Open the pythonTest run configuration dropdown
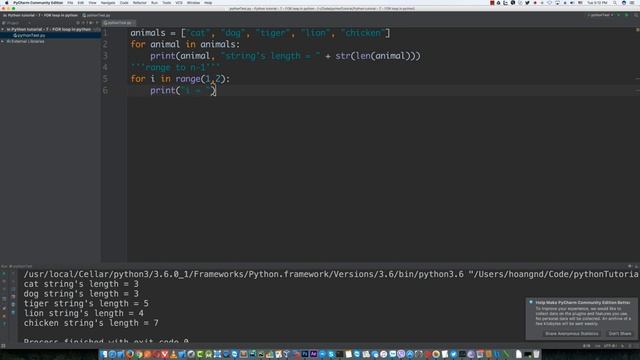Image resolution: width=640 pixels, height=360 pixels. 600,15
